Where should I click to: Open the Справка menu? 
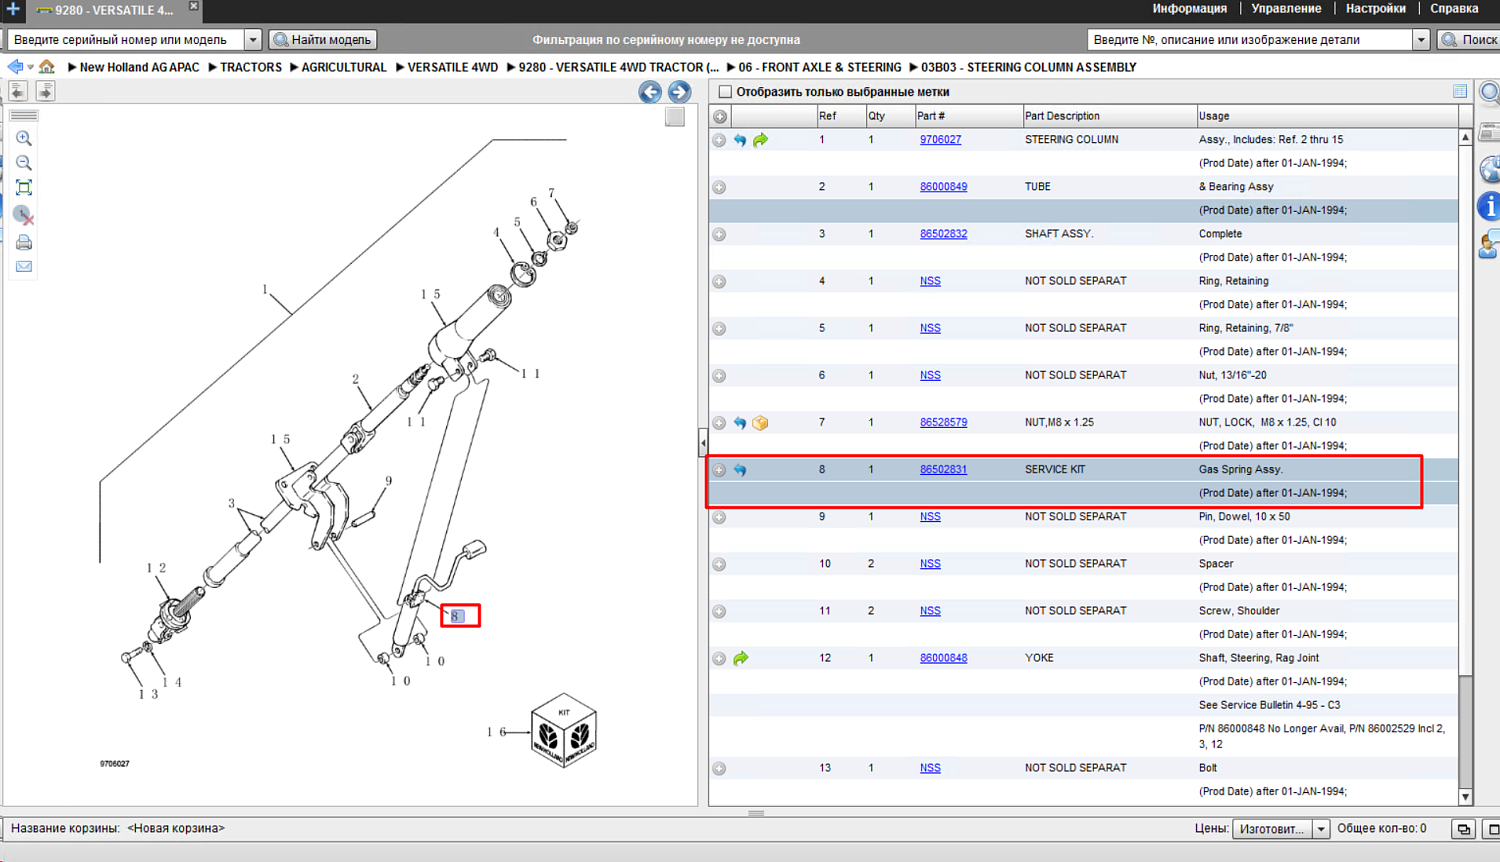tap(1454, 8)
